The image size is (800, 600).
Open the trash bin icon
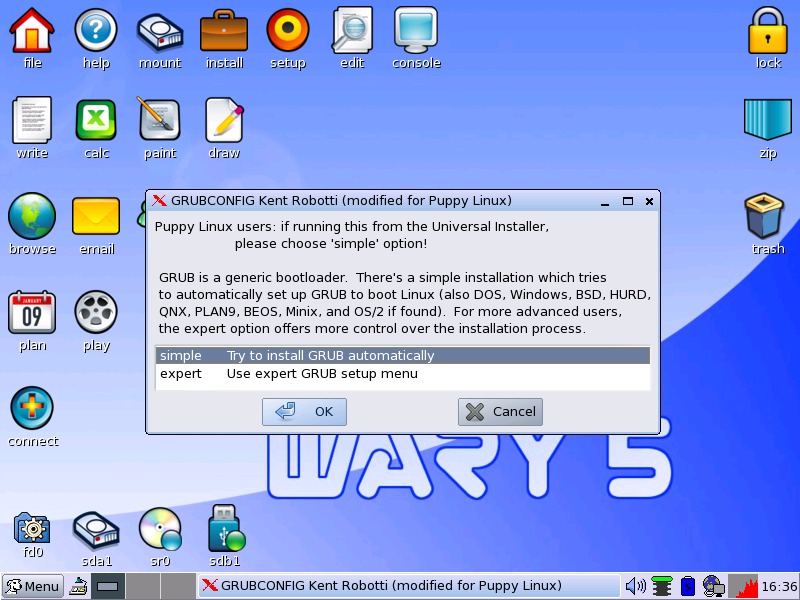(764, 216)
